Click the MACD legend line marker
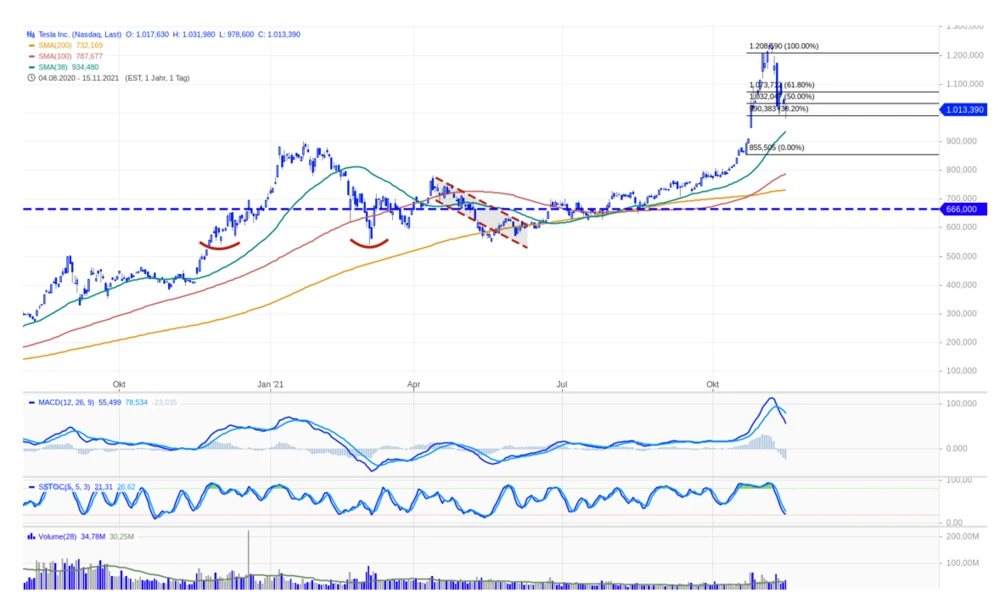Screen dimensions: 1000x610 (x=31, y=402)
